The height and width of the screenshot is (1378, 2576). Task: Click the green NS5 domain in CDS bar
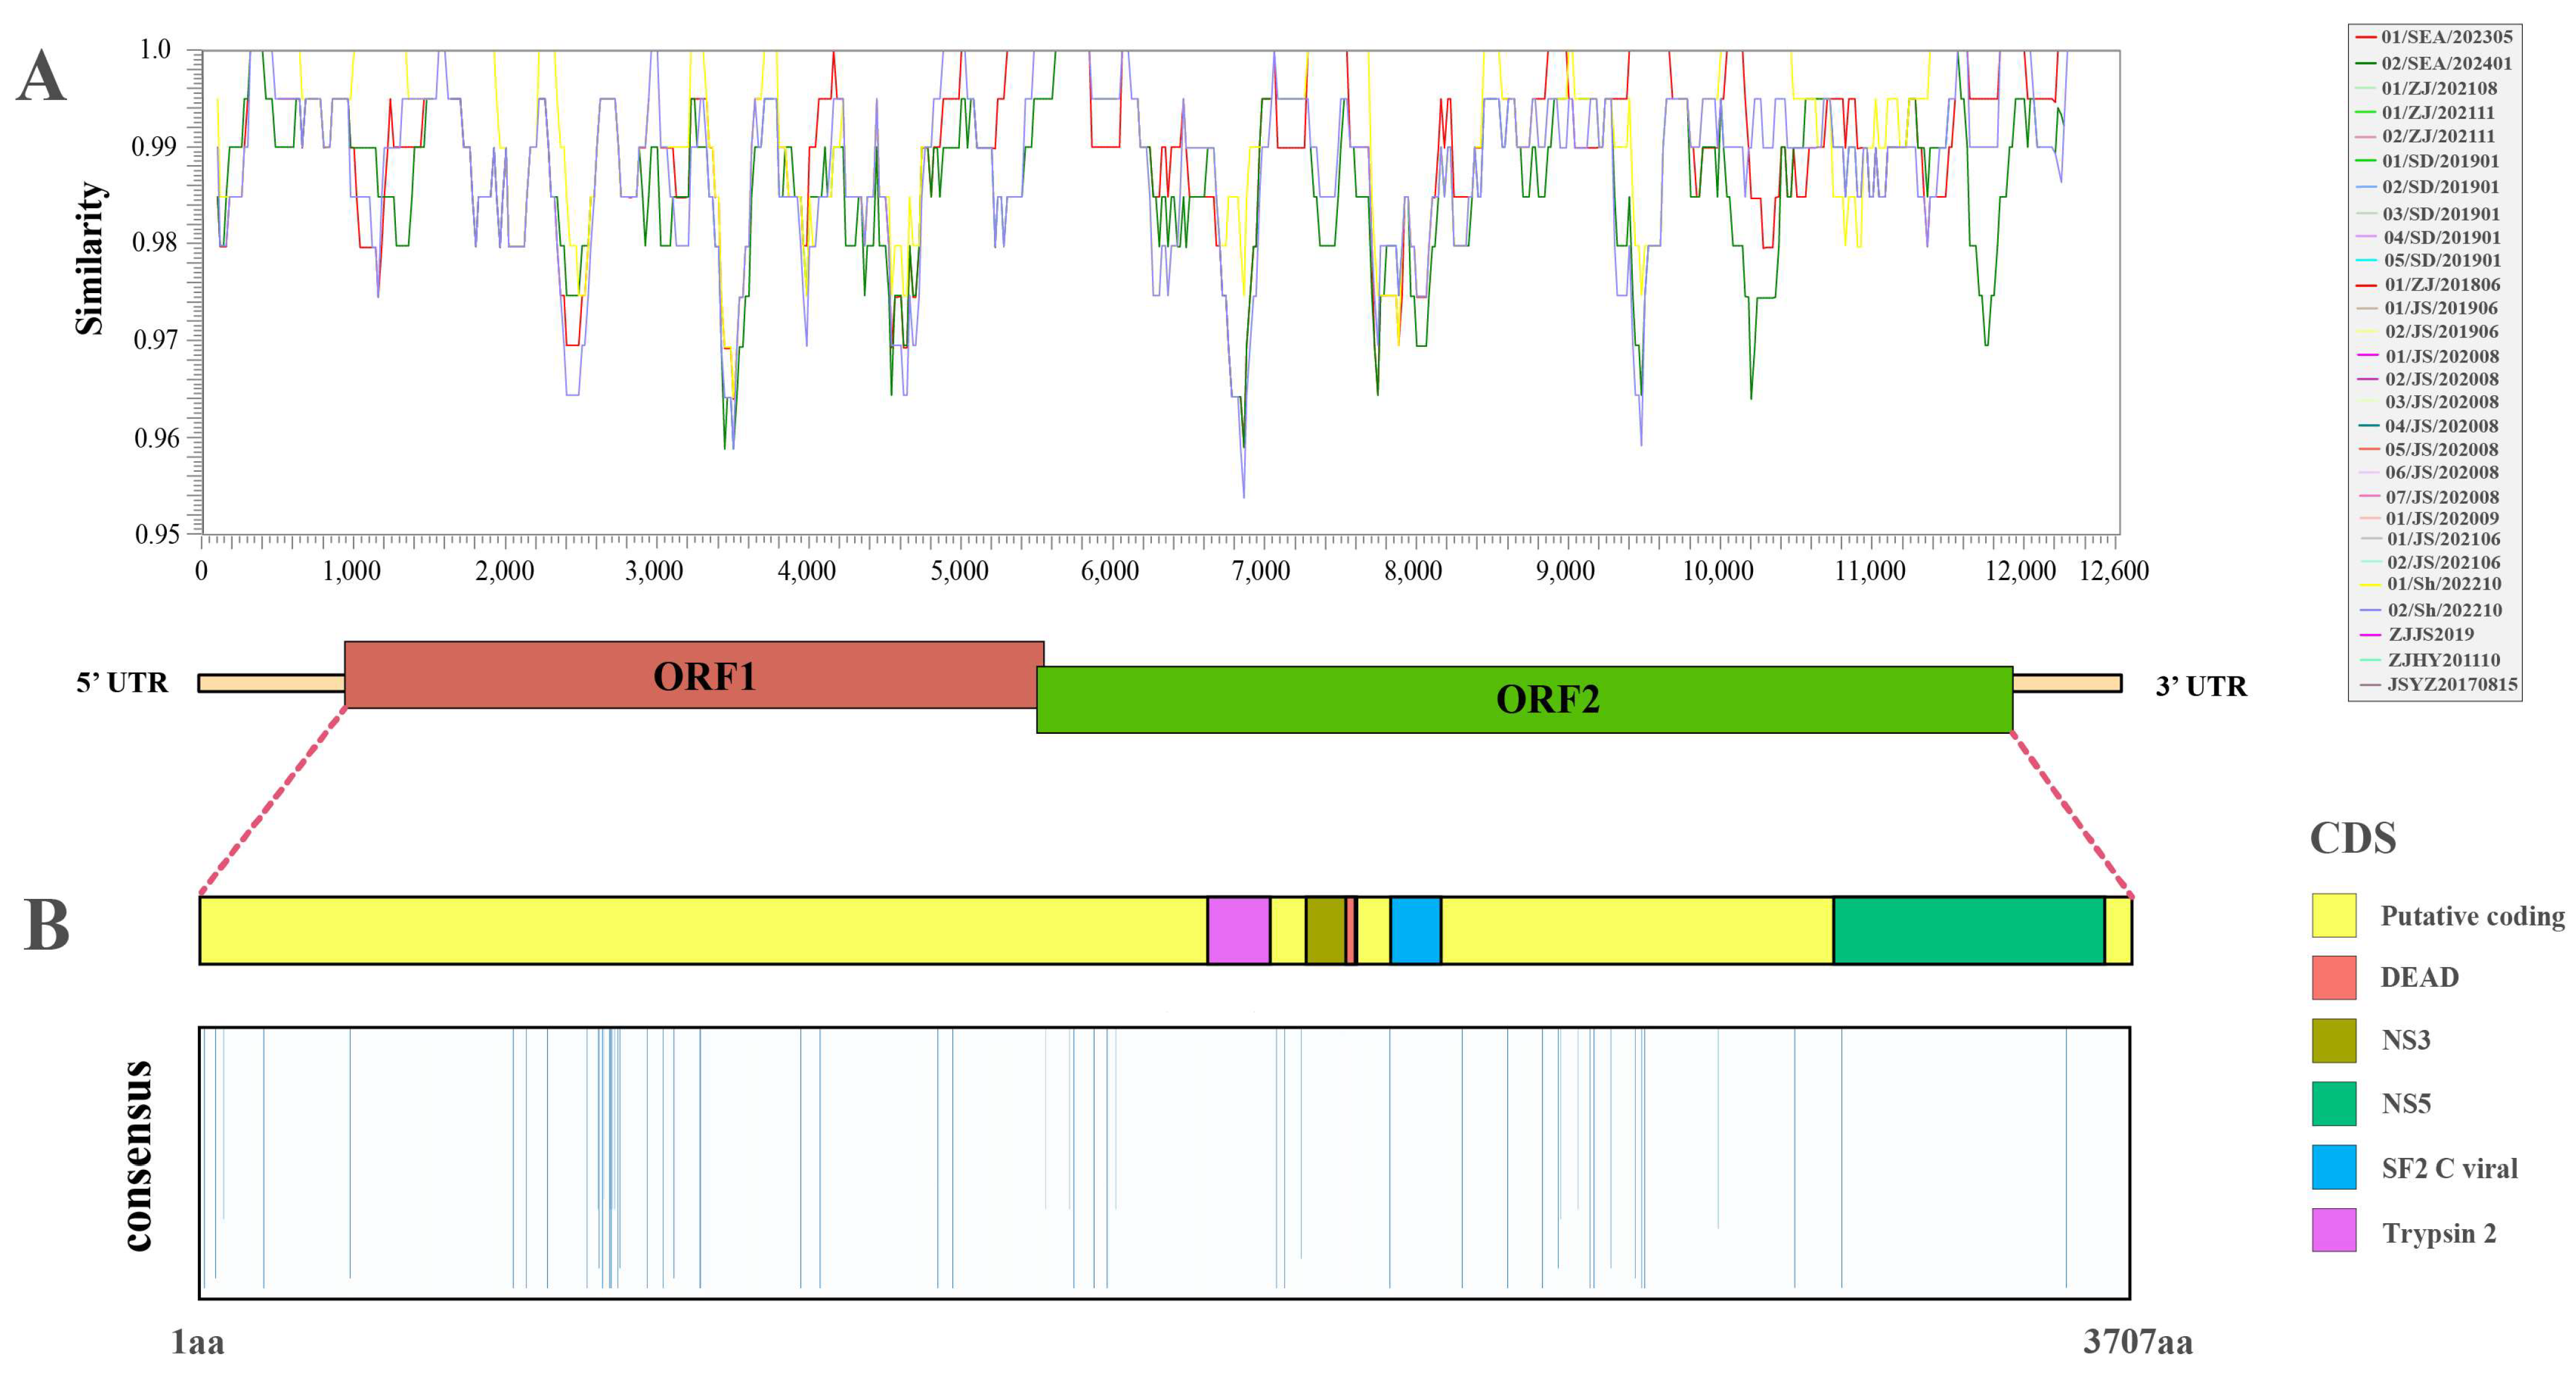pos(1968,930)
